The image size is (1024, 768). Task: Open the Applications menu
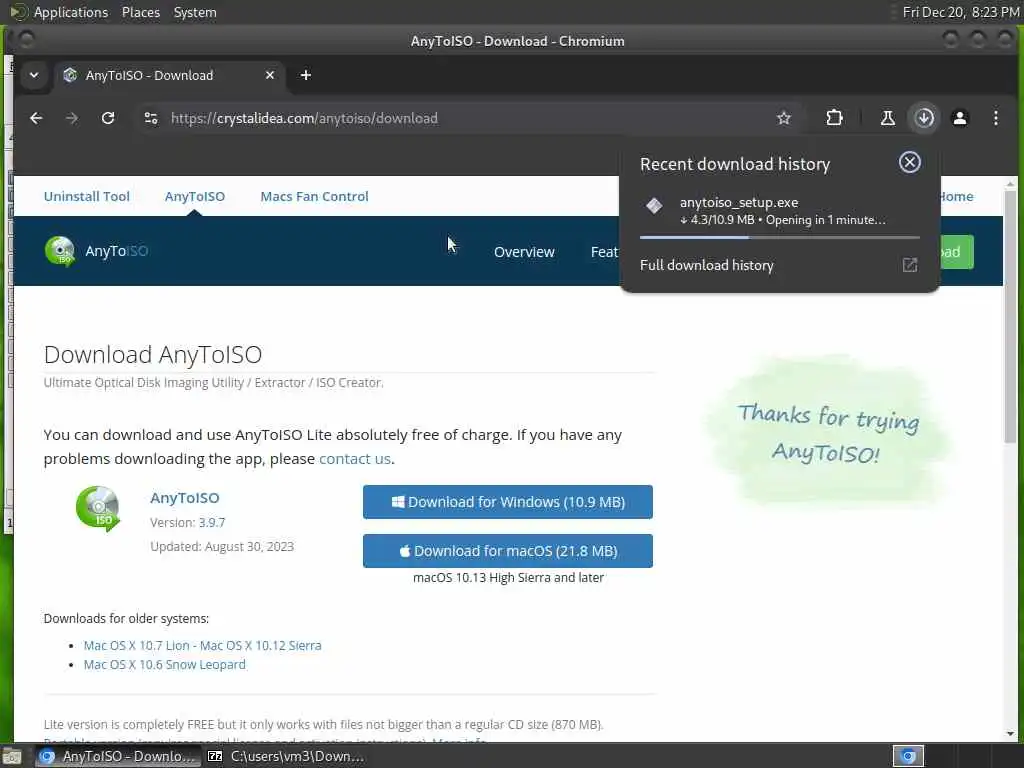pos(71,12)
